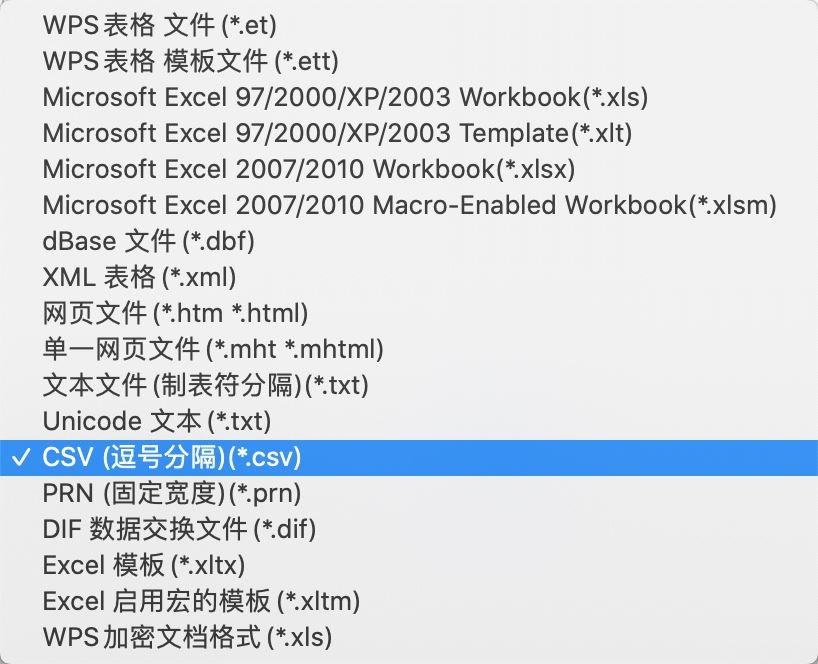
Task: Choose DIF 数据交换文件 (*.dif)
Action: click(180, 529)
